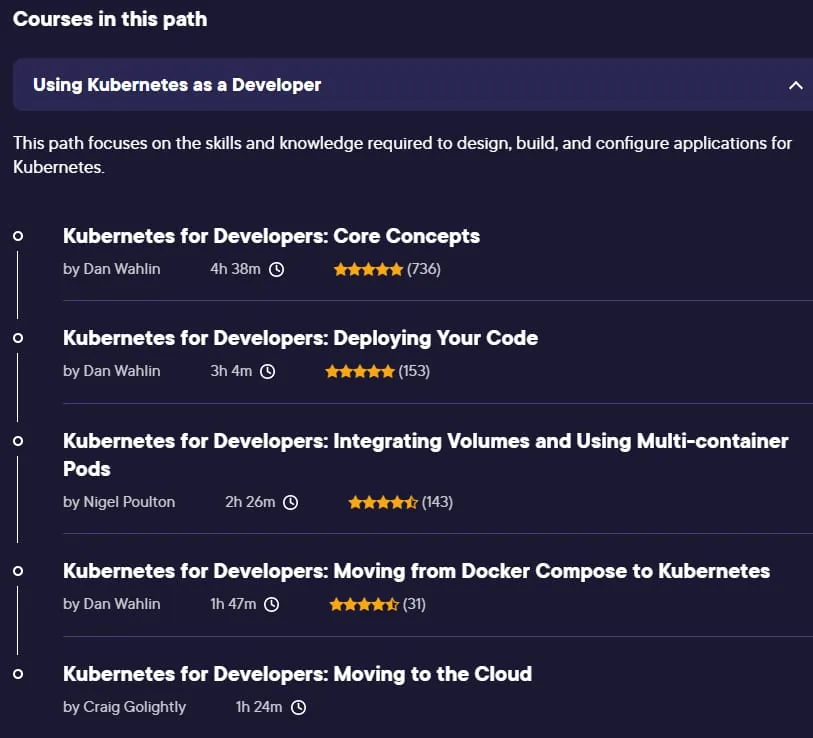Click path marker circle for Deploying Your Code
The width and height of the screenshot is (813, 738).
point(18,339)
